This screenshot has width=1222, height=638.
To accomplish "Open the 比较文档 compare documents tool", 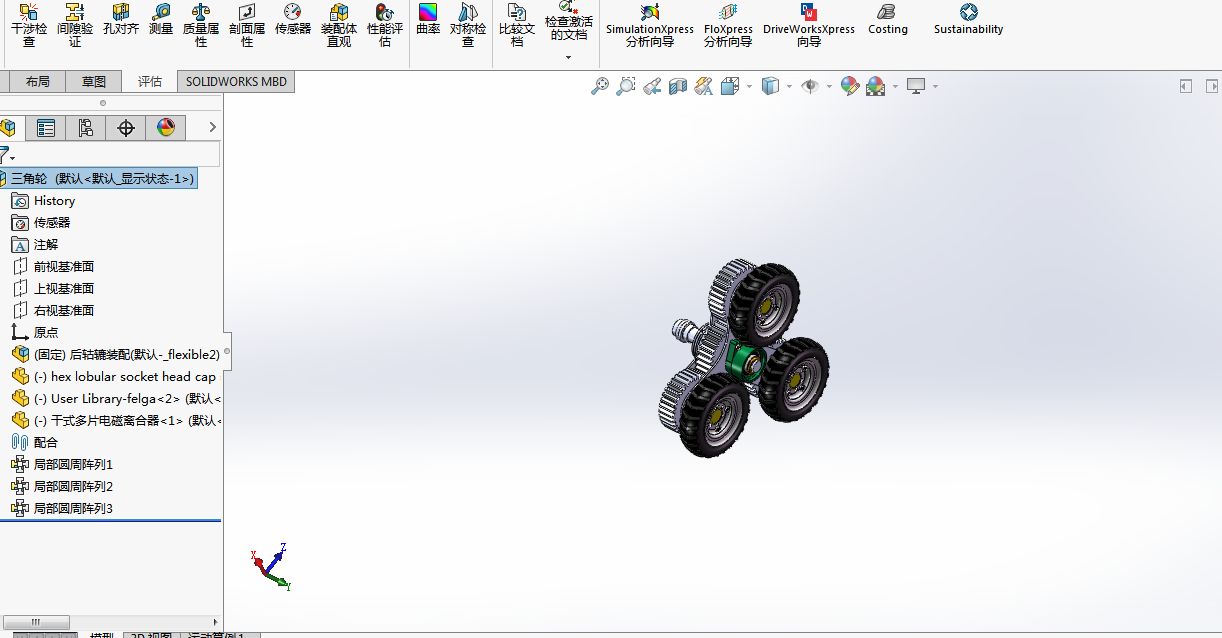I will click(517, 25).
